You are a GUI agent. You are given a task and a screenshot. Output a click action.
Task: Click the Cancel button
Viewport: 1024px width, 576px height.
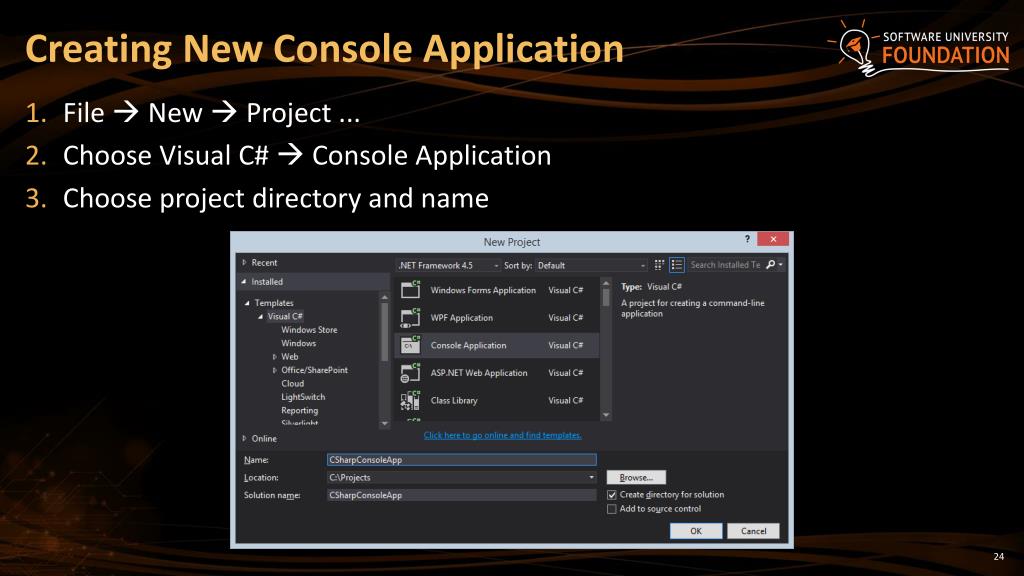(x=754, y=531)
